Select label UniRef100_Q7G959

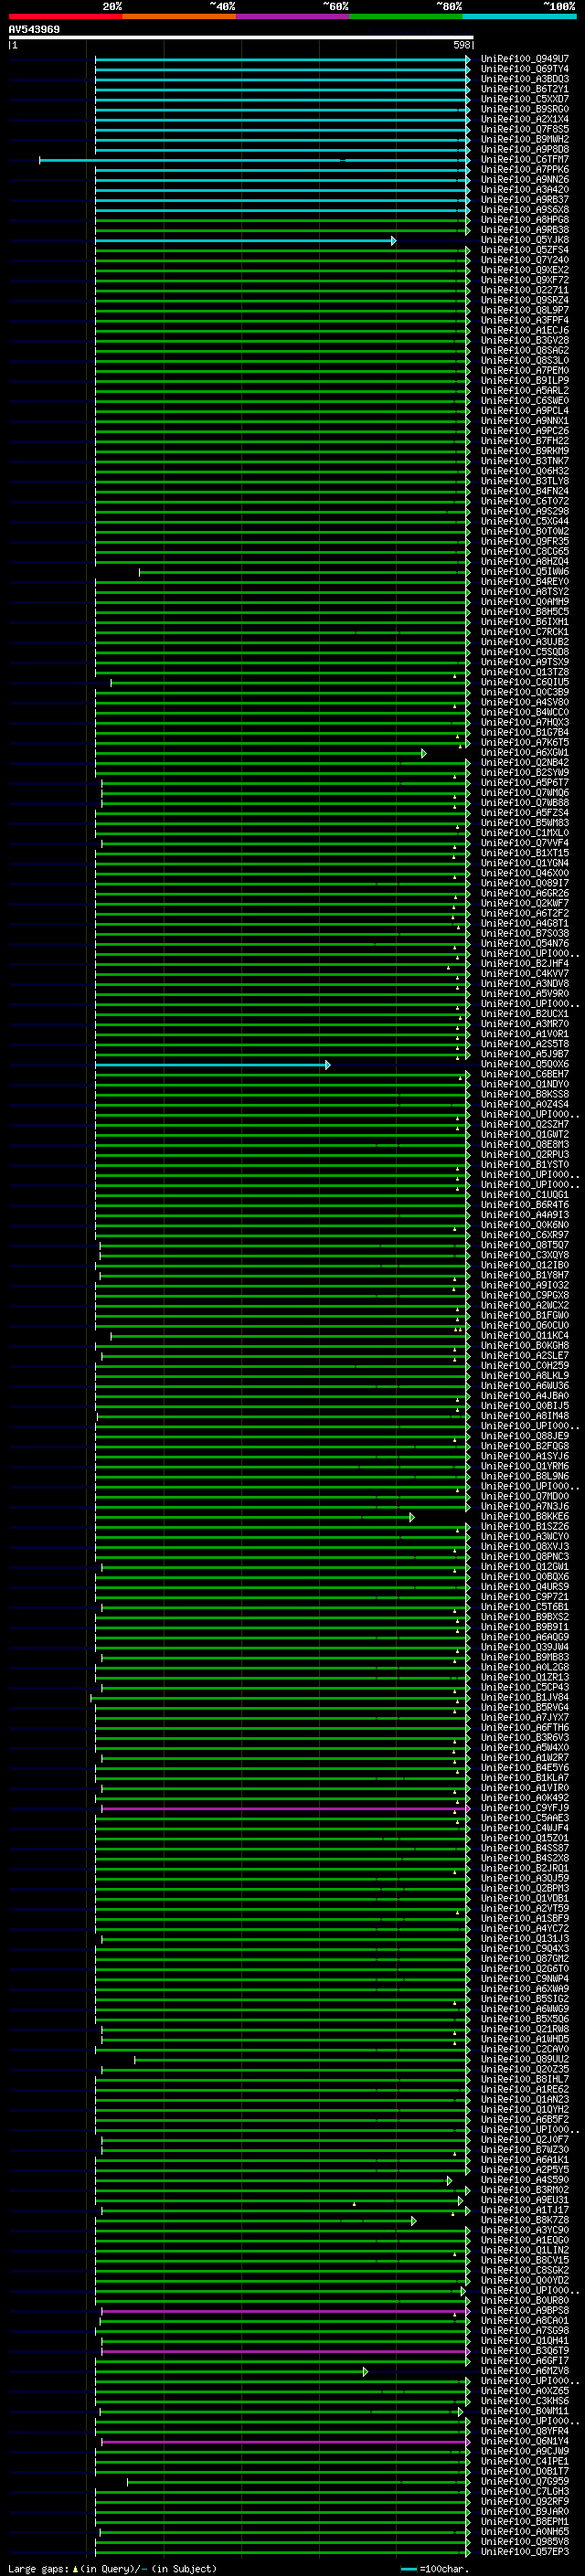524,2481
